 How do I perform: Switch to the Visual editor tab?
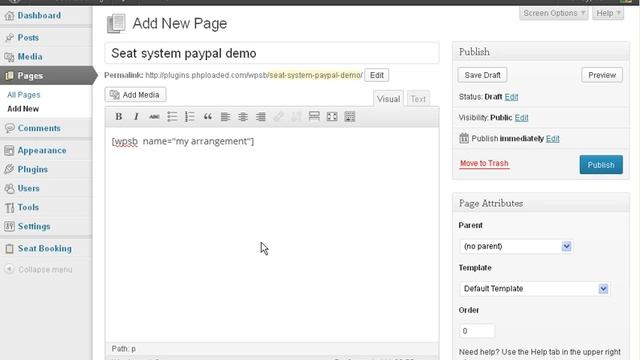(388, 99)
